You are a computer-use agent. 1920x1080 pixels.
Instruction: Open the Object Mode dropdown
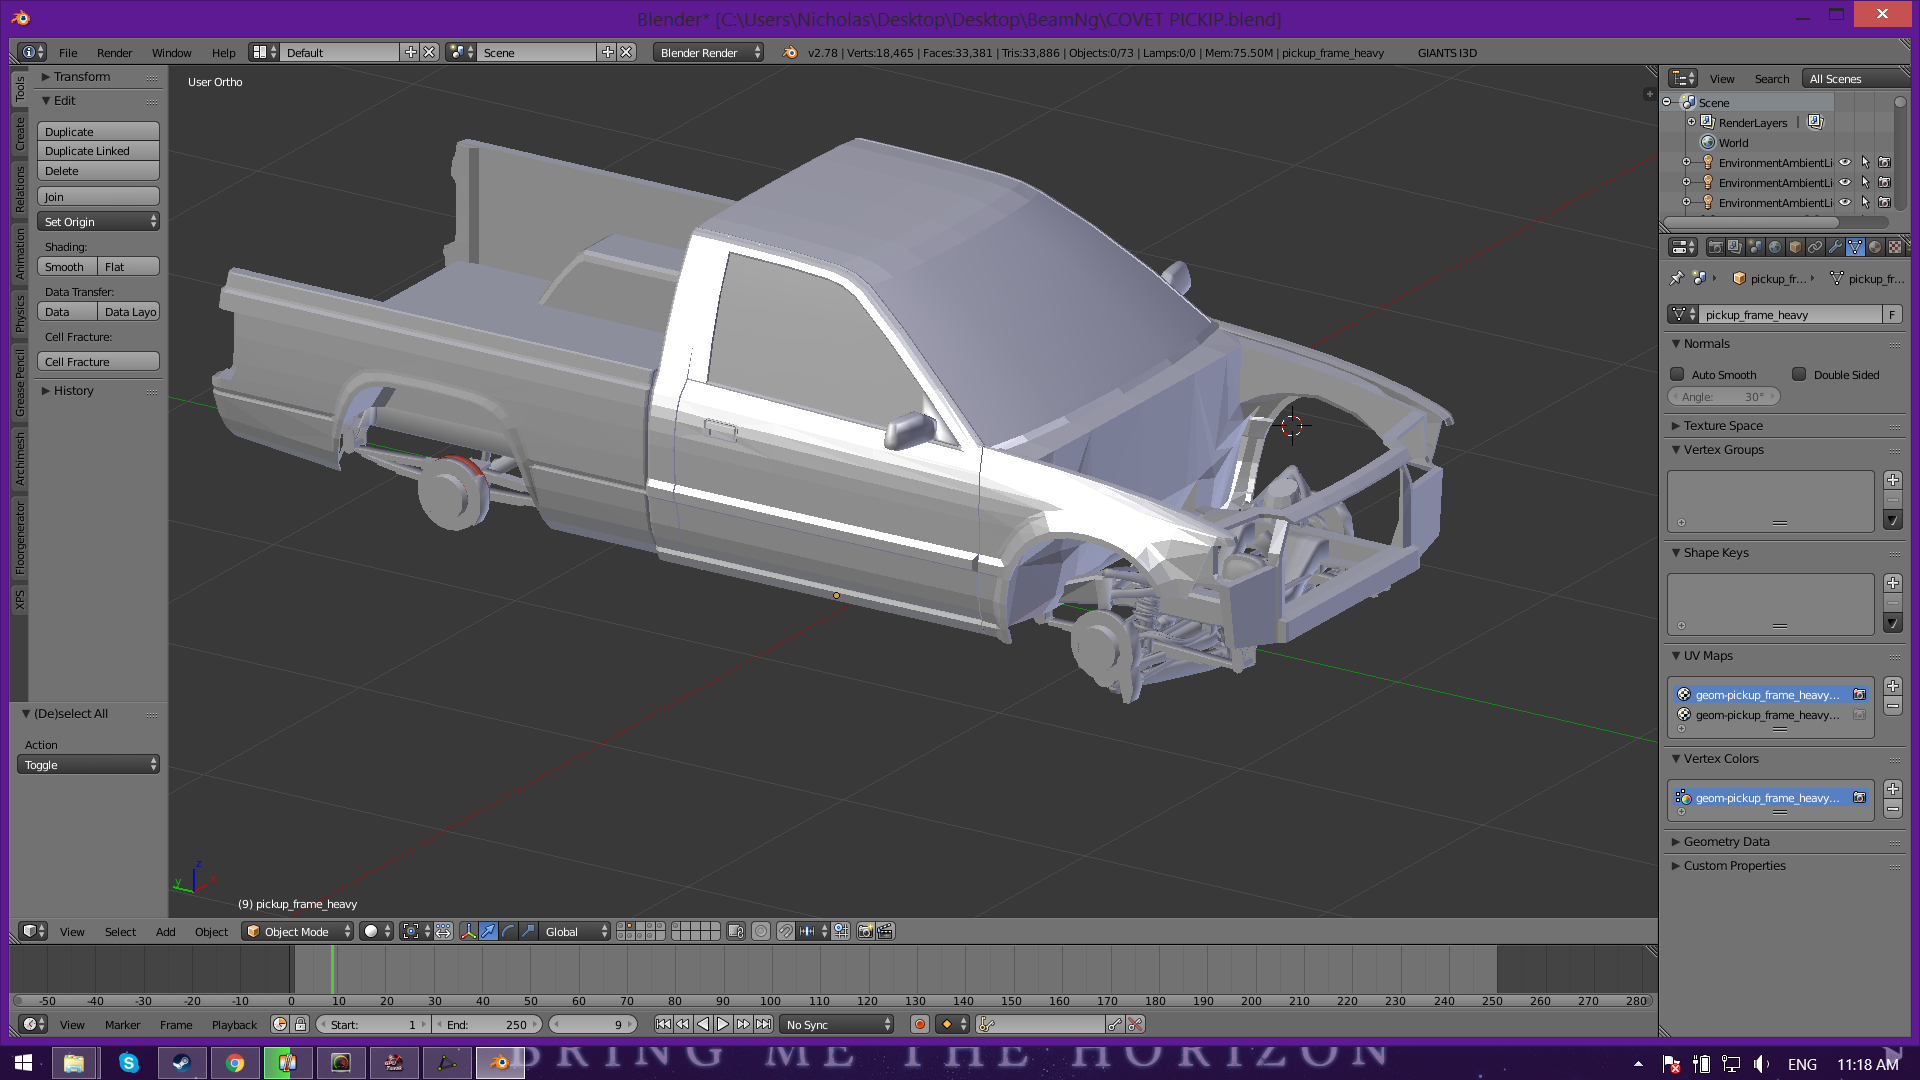point(297,931)
